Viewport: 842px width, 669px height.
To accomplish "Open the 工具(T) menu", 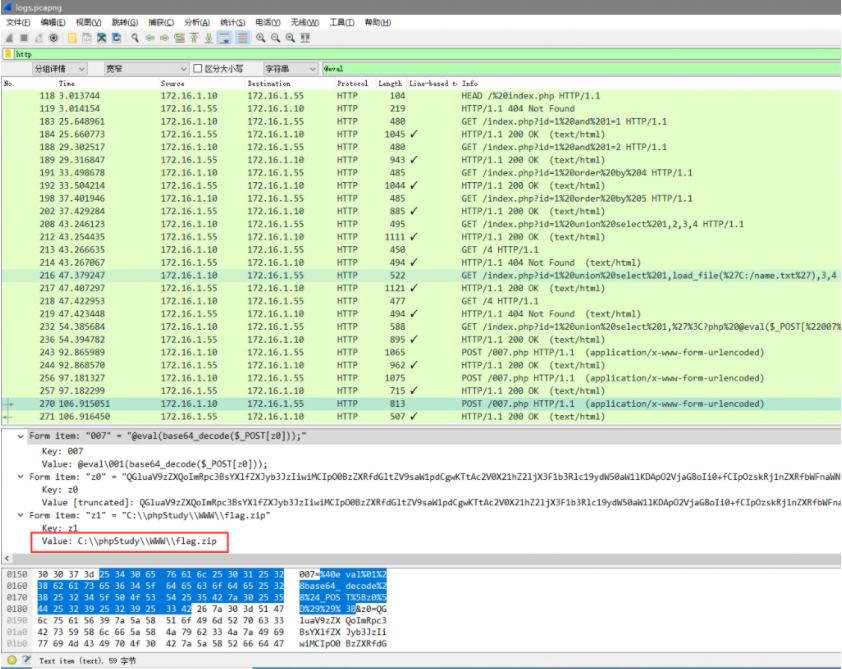I will (342, 23).
